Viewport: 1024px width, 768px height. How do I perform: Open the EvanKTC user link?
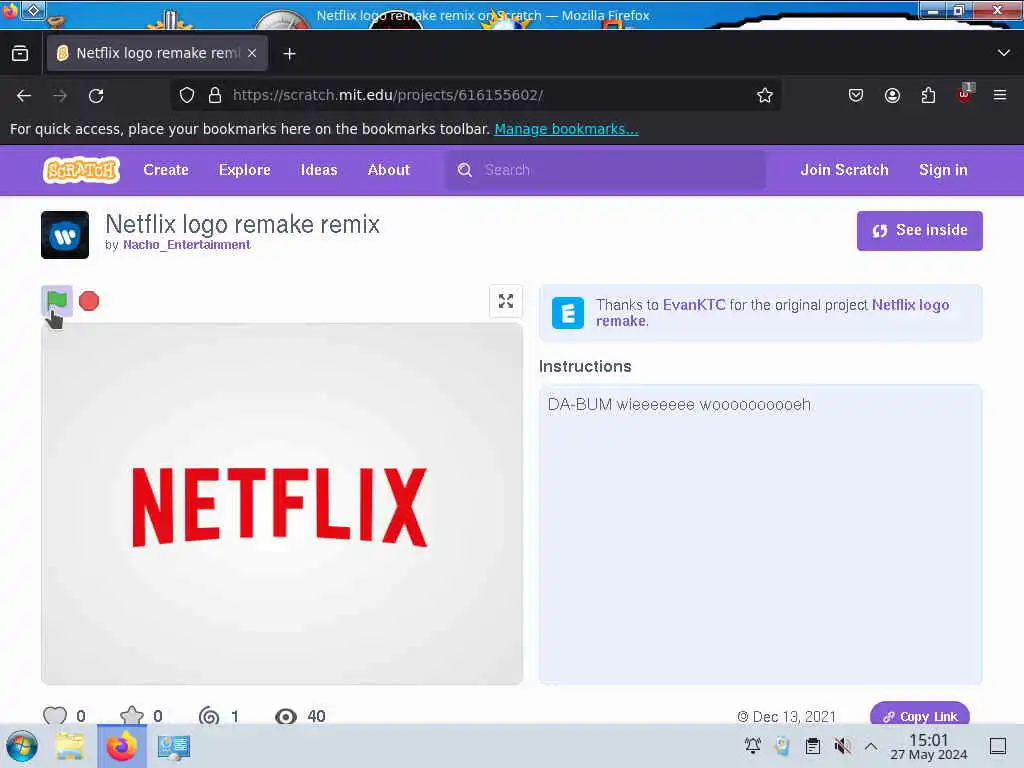pos(694,305)
